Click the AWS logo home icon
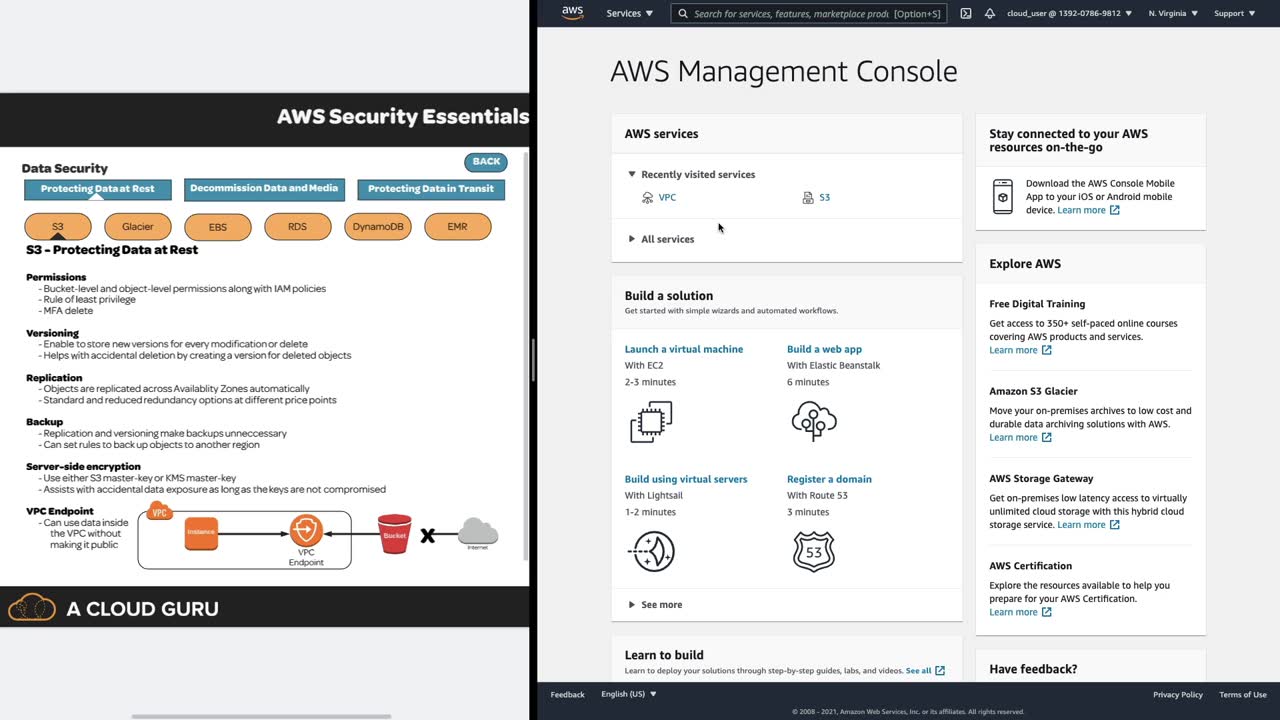The width and height of the screenshot is (1280, 720). (572, 13)
